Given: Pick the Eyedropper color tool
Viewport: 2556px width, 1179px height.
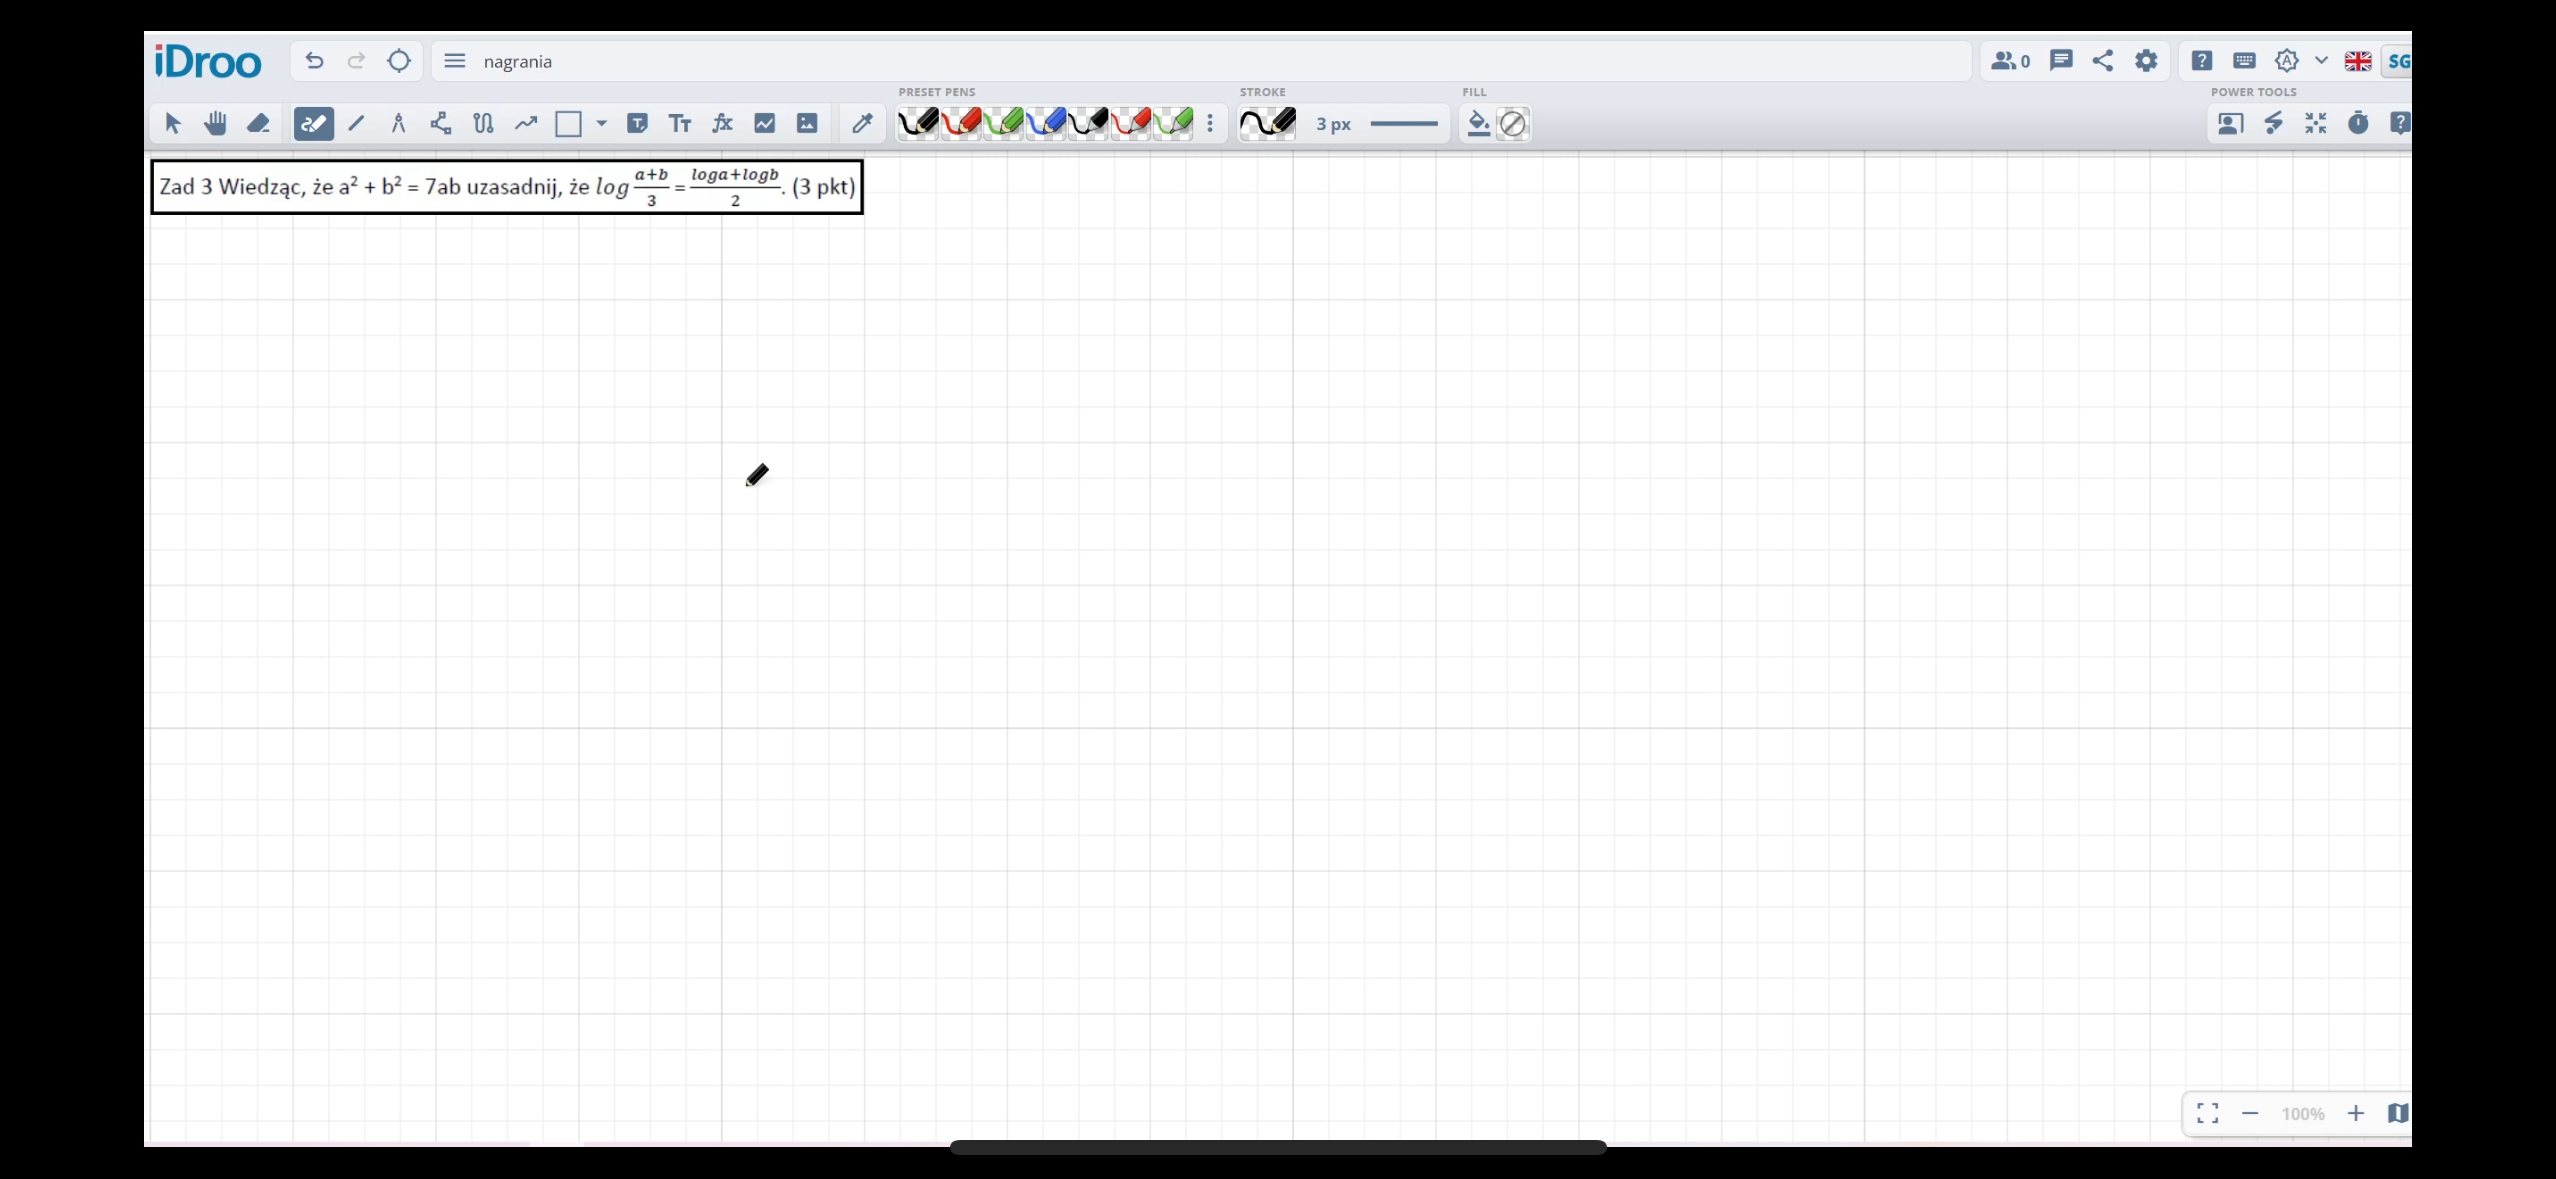Looking at the screenshot, I should [862, 123].
